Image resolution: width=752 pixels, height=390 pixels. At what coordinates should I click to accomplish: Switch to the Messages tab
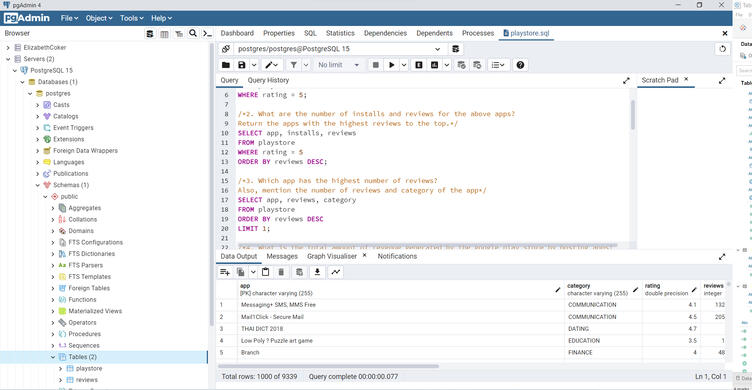click(282, 256)
